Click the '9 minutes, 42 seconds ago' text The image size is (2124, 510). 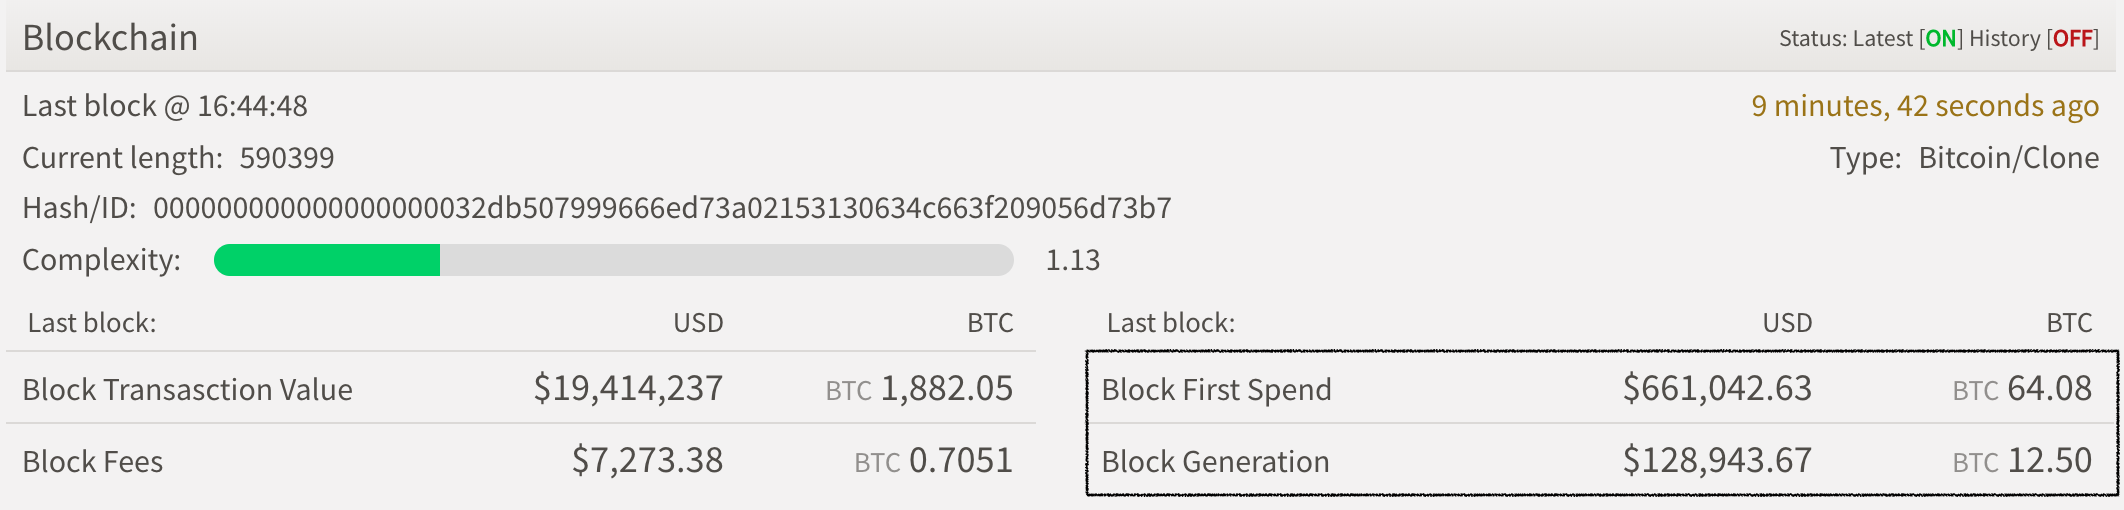(1924, 106)
